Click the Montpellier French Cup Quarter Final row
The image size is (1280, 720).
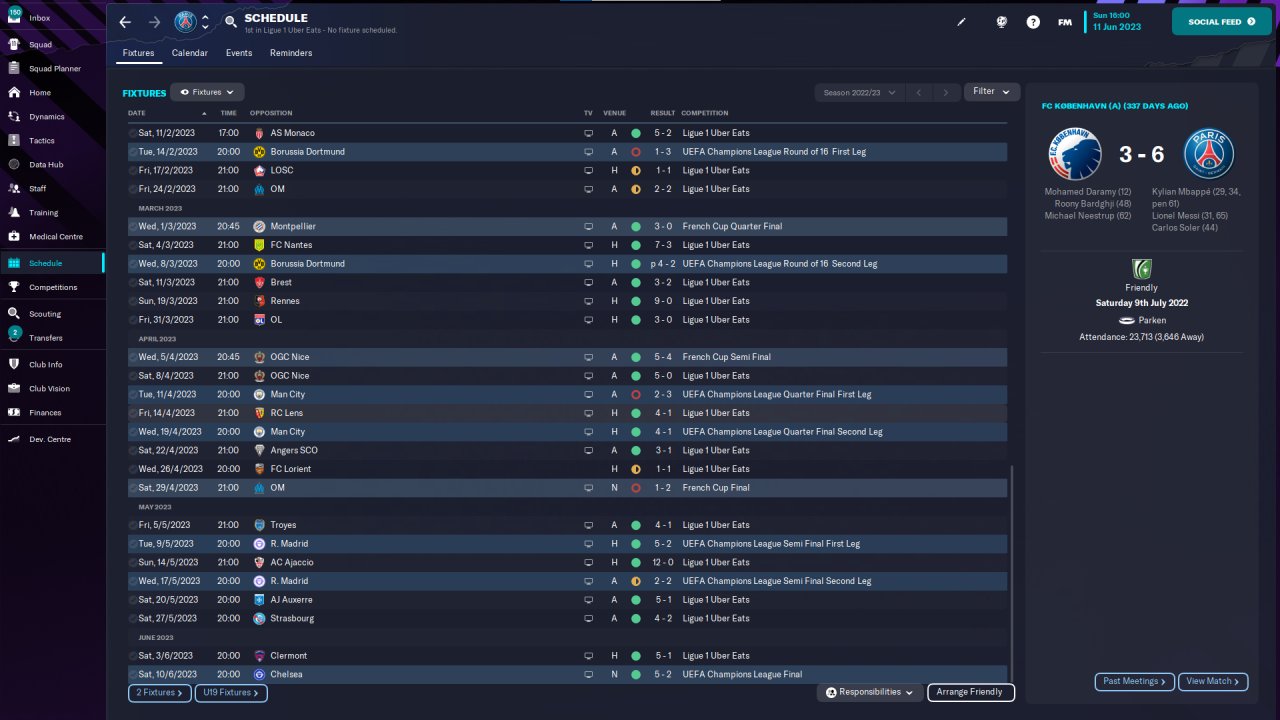click(x=567, y=226)
